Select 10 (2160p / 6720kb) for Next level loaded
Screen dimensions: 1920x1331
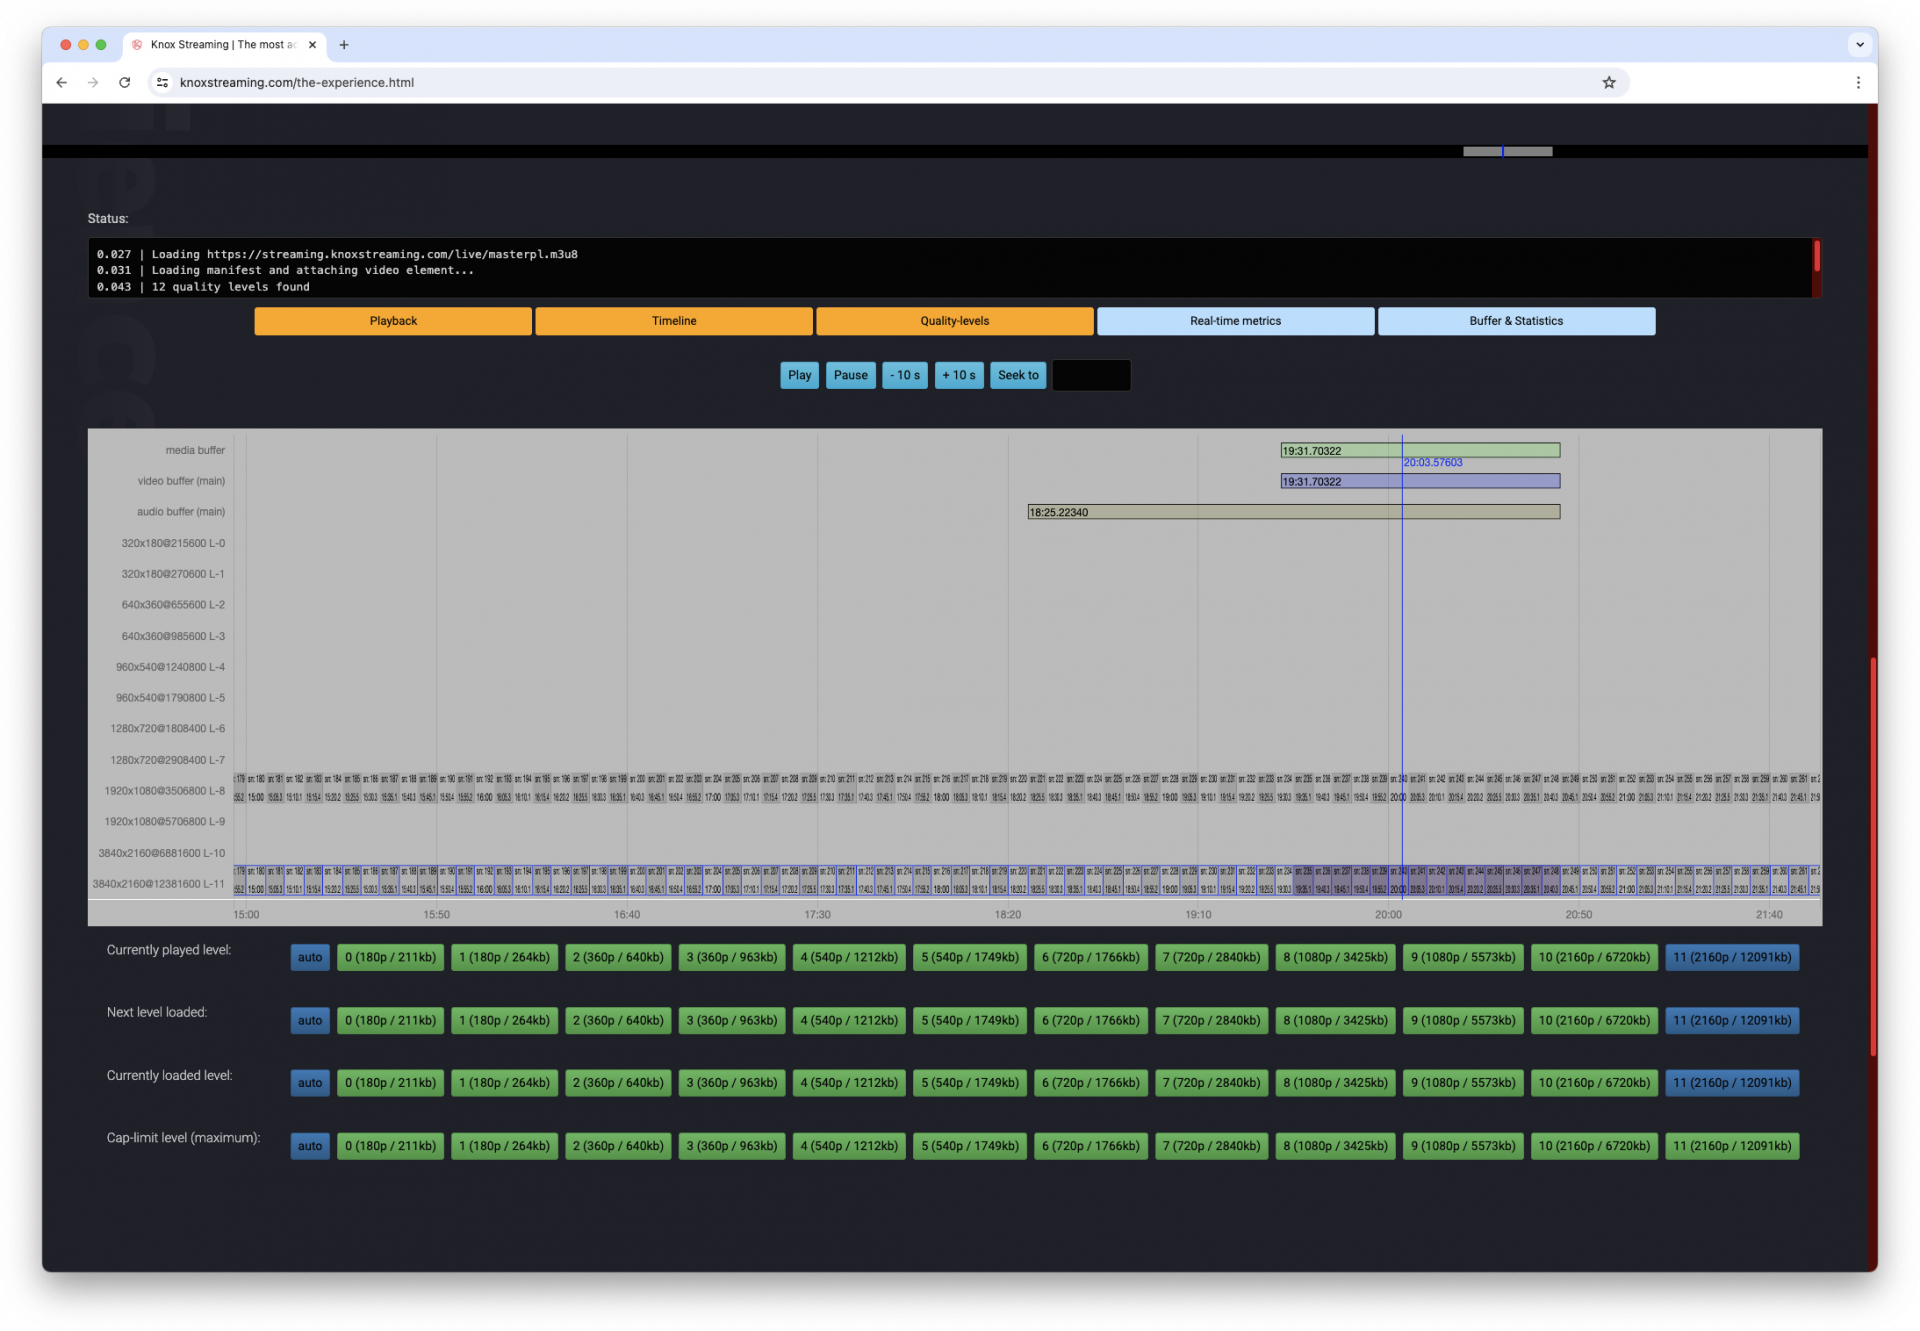tap(1594, 1020)
